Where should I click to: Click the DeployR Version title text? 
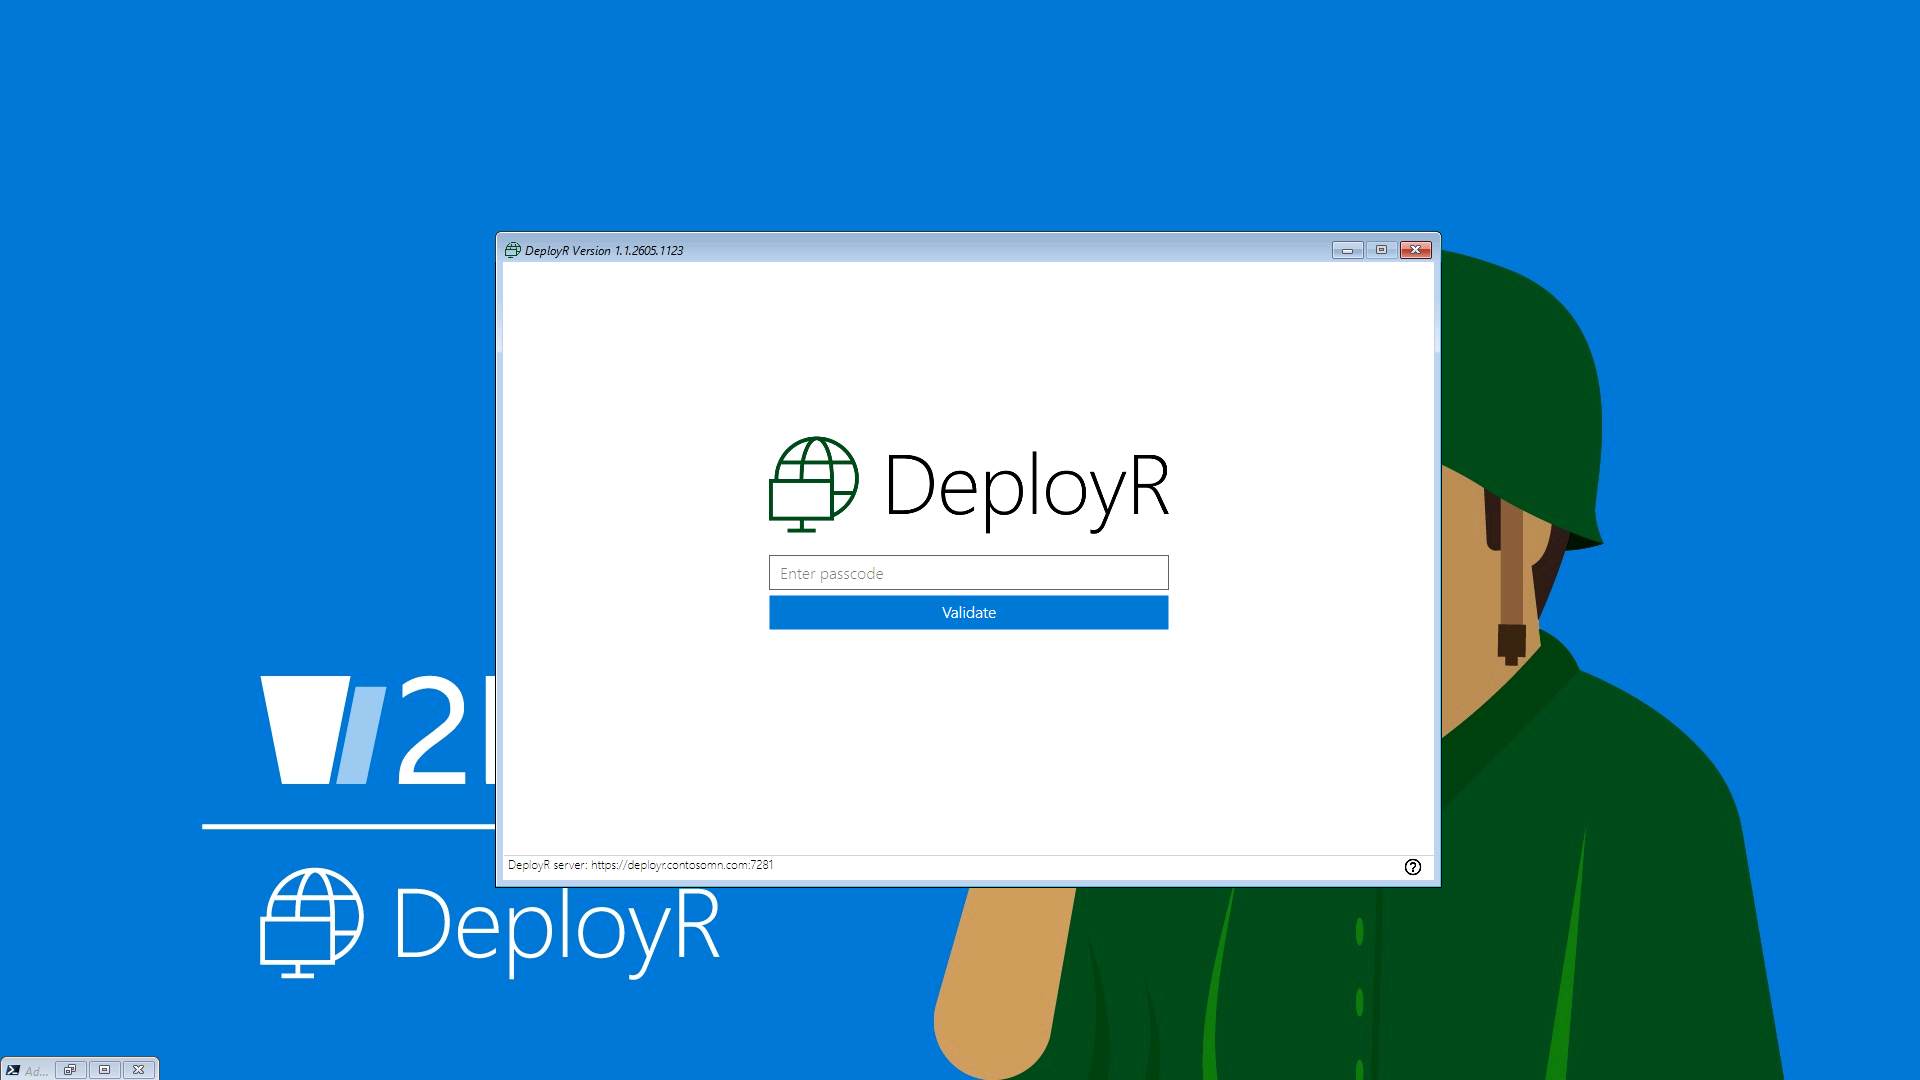[604, 251]
